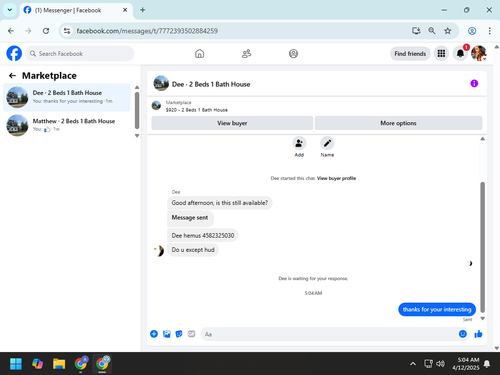The height and width of the screenshot is (375, 500).
Task: Open the tab search dropdown arrow
Action: (10, 10)
